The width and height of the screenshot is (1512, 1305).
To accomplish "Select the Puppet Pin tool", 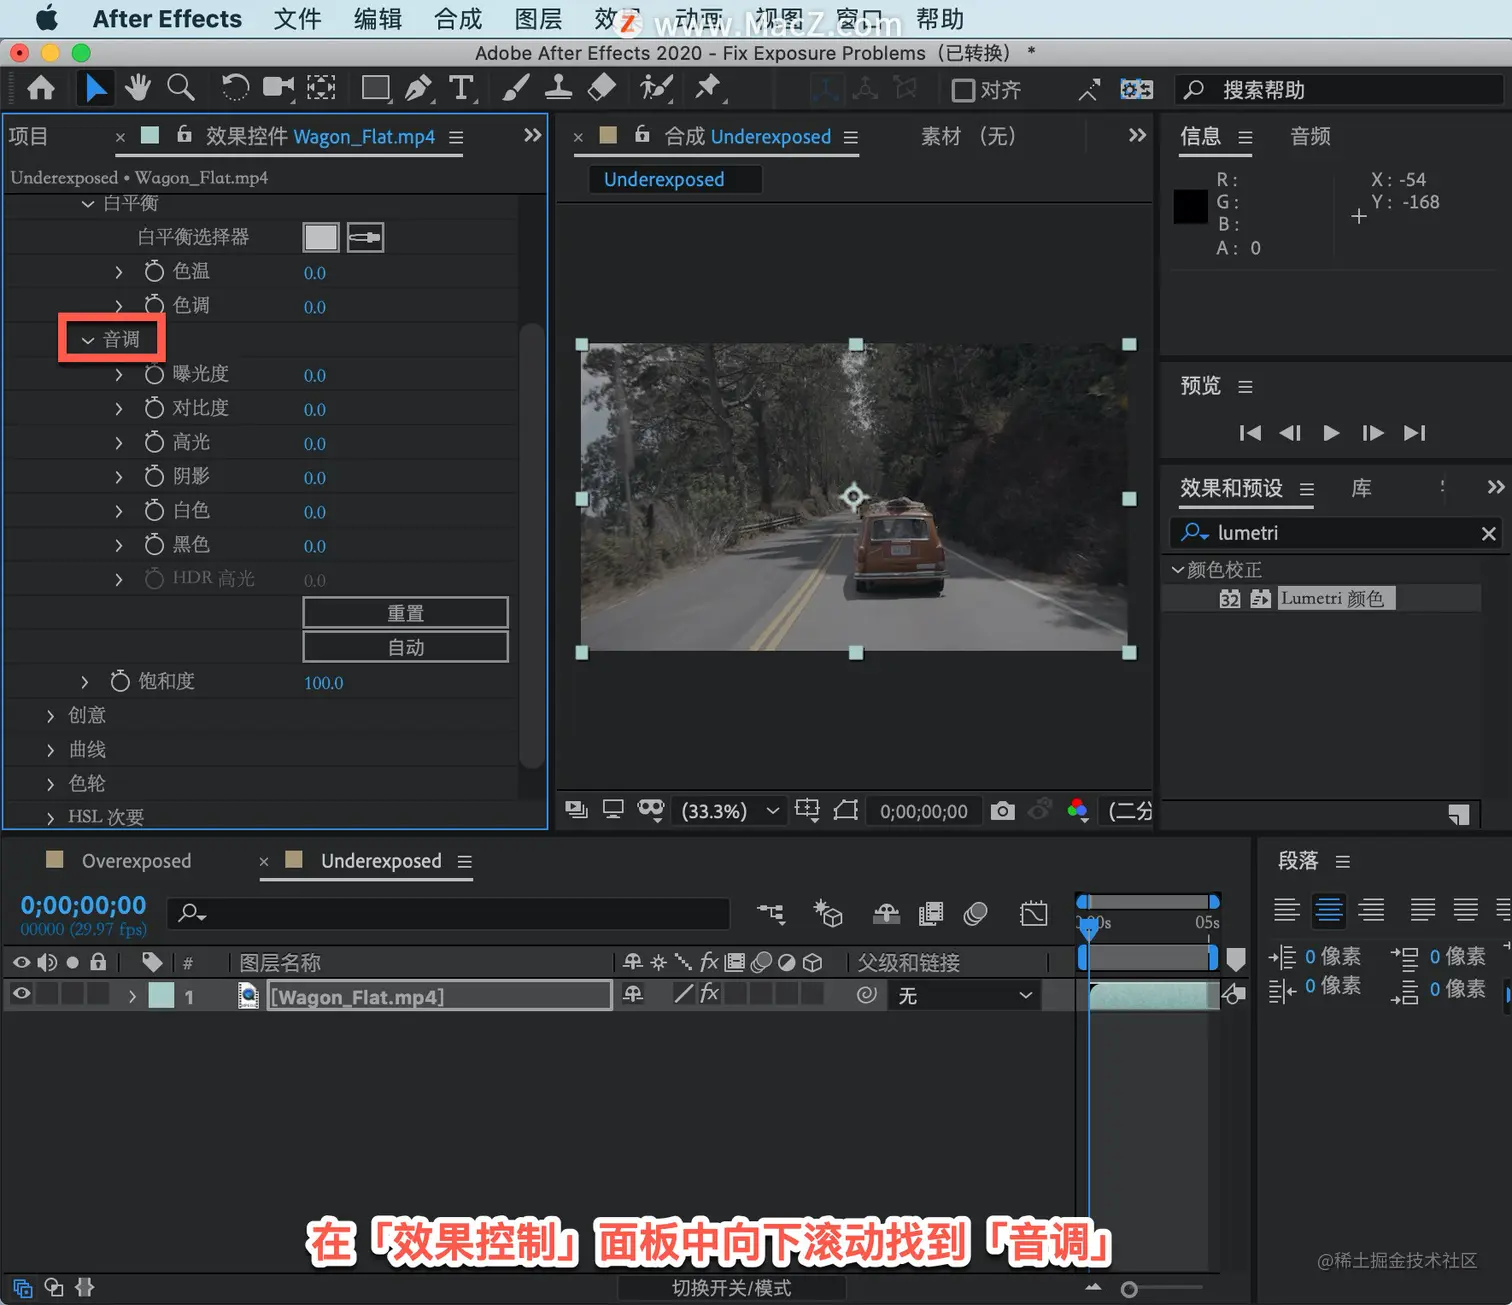I will point(709,88).
